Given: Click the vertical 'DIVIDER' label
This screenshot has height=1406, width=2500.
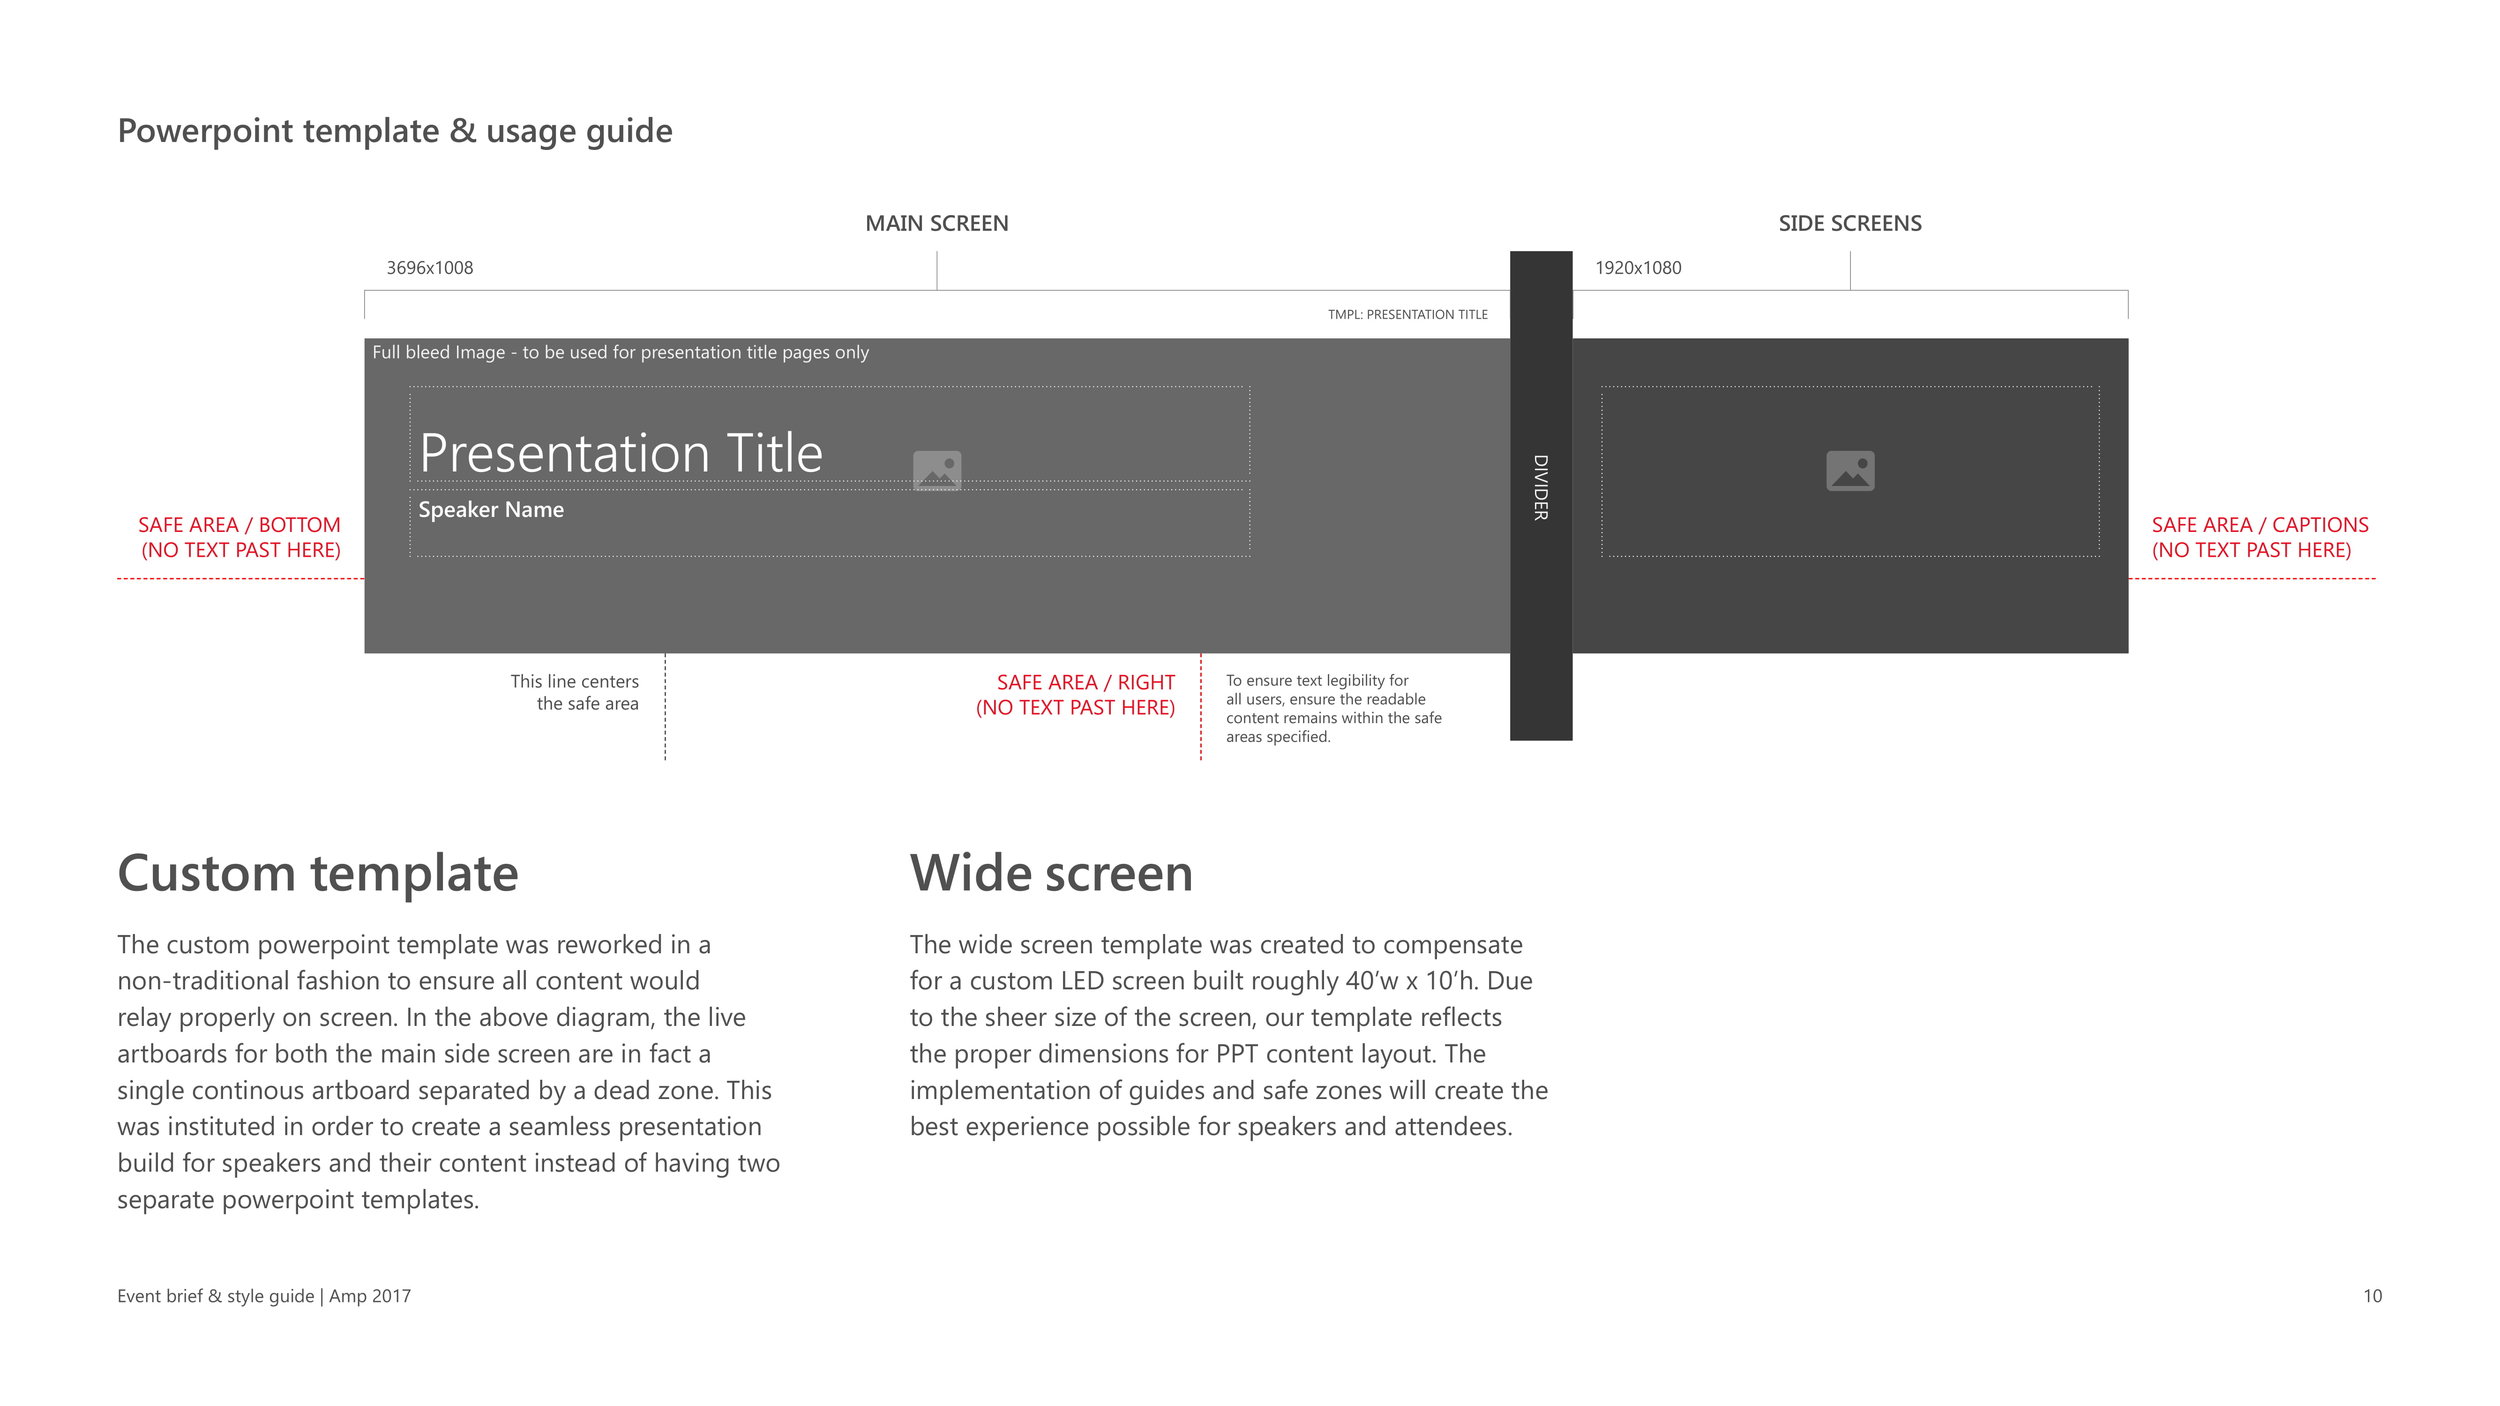Looking at the screenshot, I should (x=1541, y=487).
